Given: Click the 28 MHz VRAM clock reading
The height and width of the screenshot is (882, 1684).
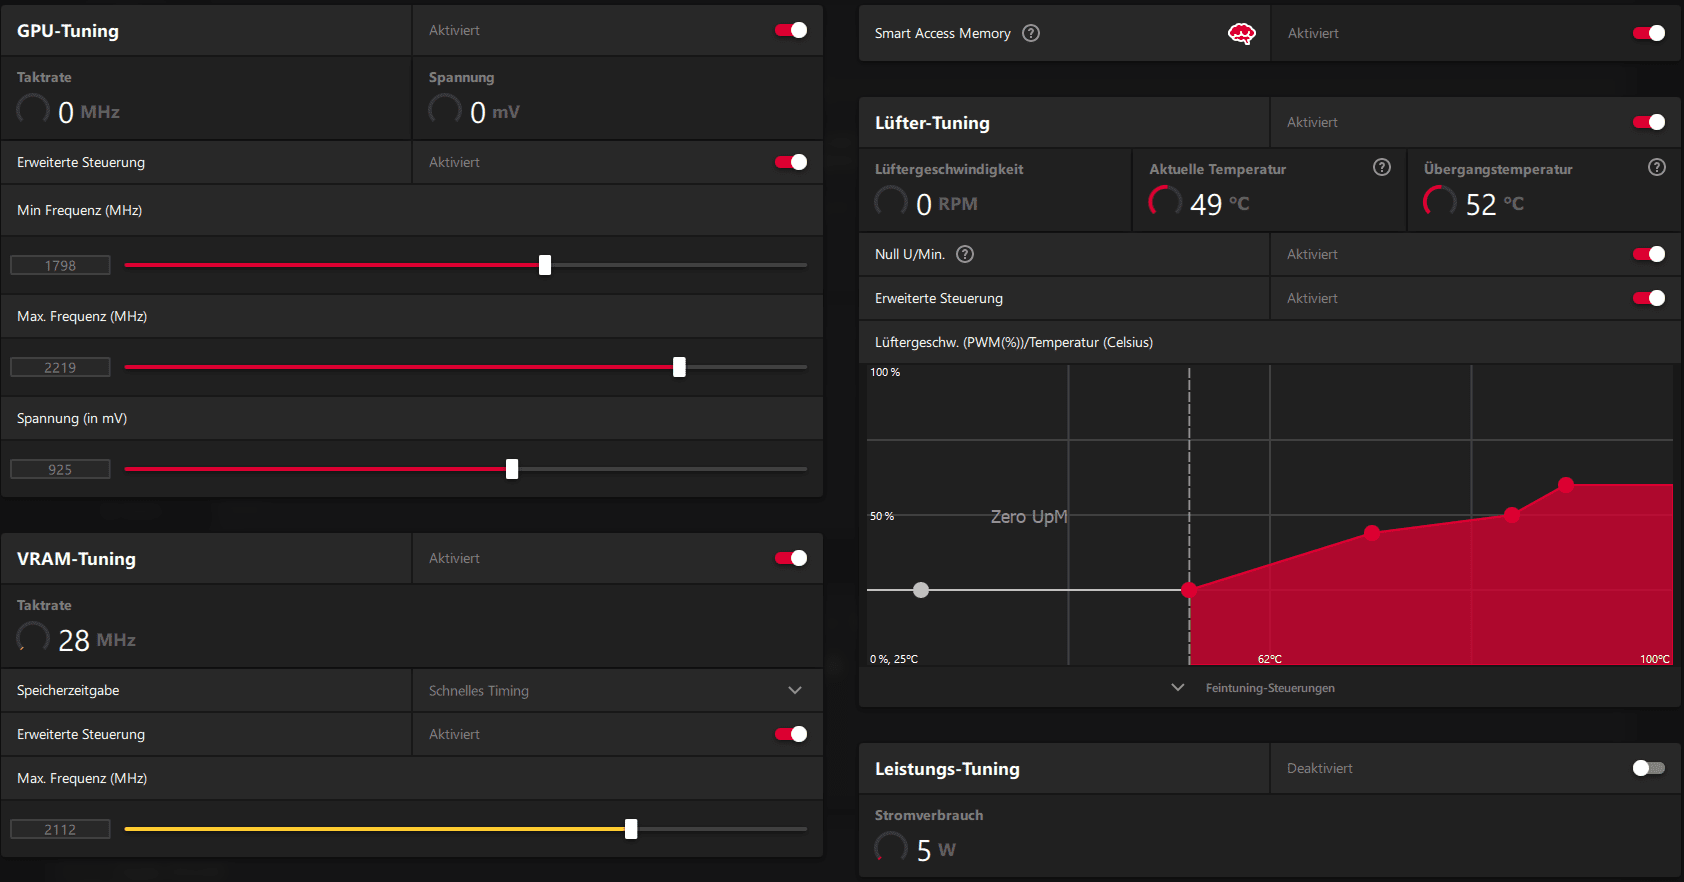Looking at the screenshot, I should click(97, 640).
